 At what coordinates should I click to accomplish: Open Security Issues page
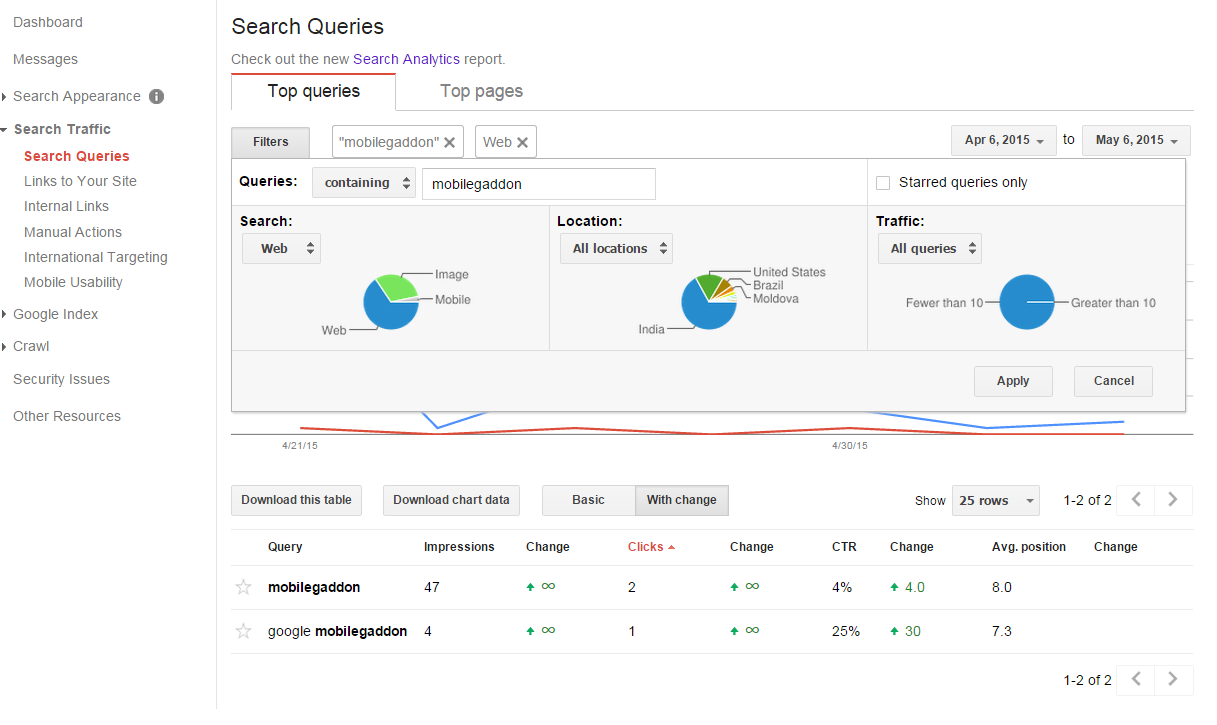(61, 379)
